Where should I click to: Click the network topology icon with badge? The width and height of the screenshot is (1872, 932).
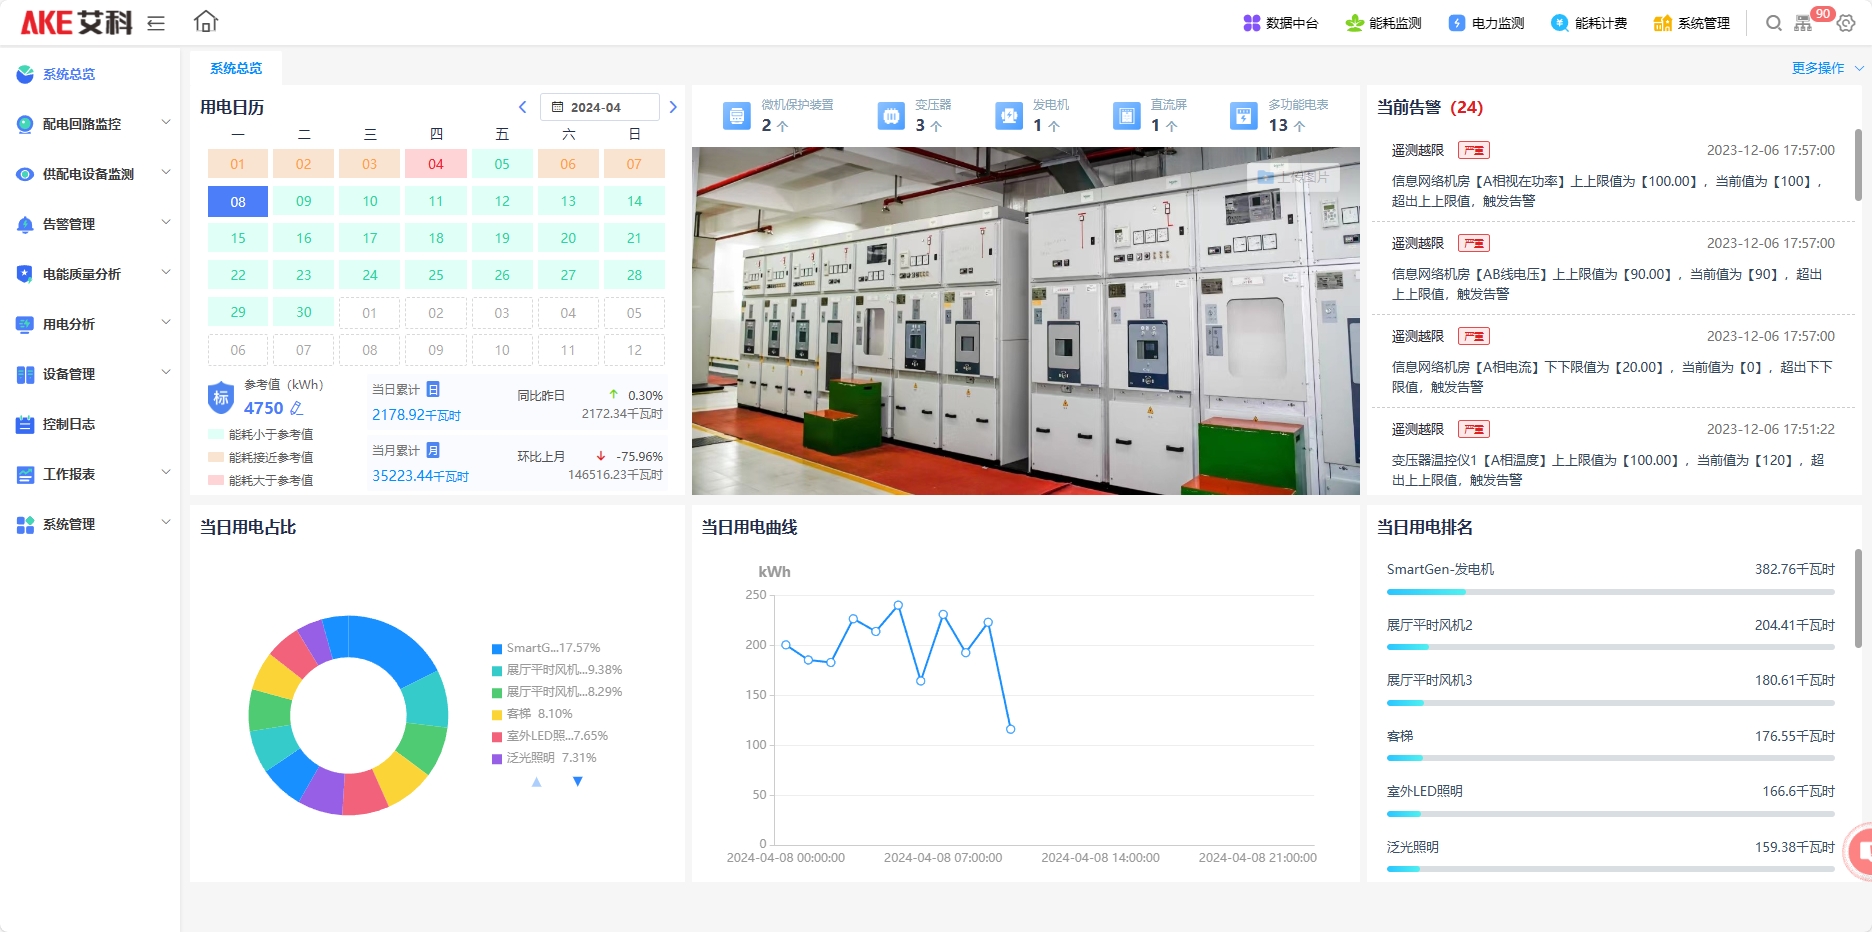coord(1804,23)
